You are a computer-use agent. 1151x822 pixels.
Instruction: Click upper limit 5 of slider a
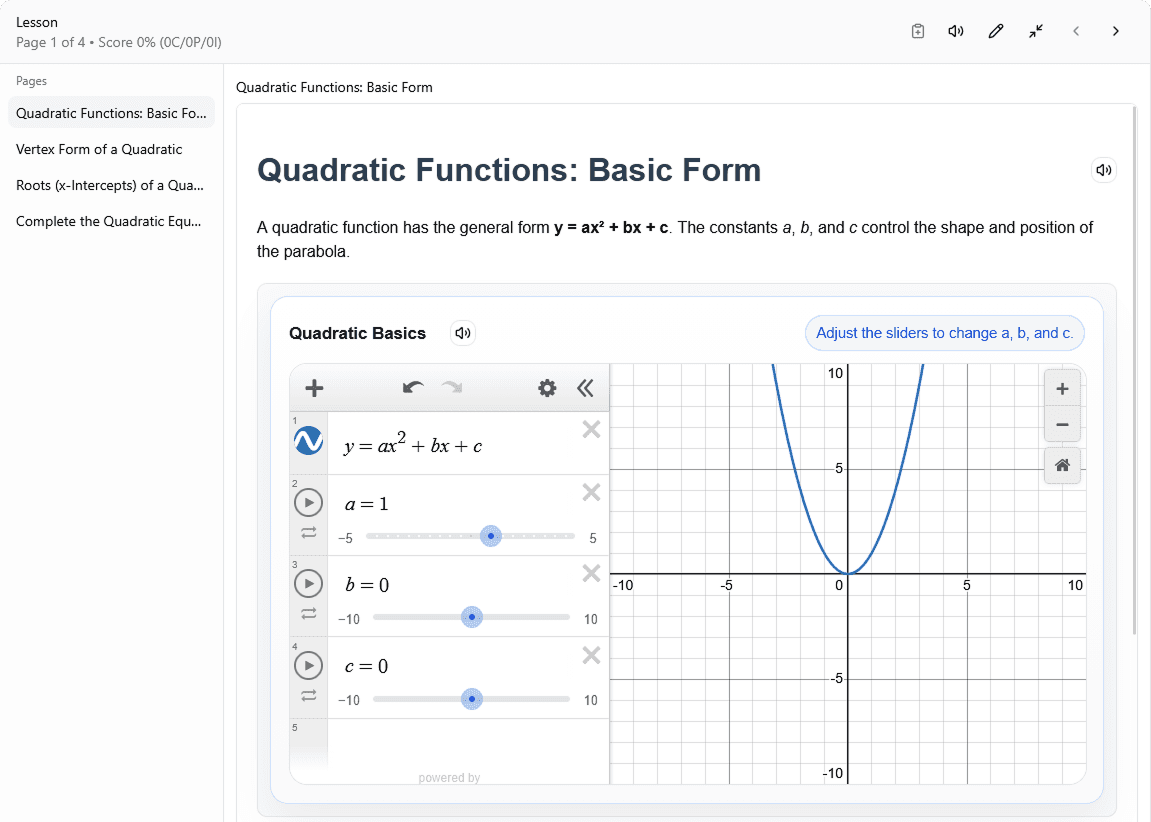pyautogui.click(x=593, y=538)
